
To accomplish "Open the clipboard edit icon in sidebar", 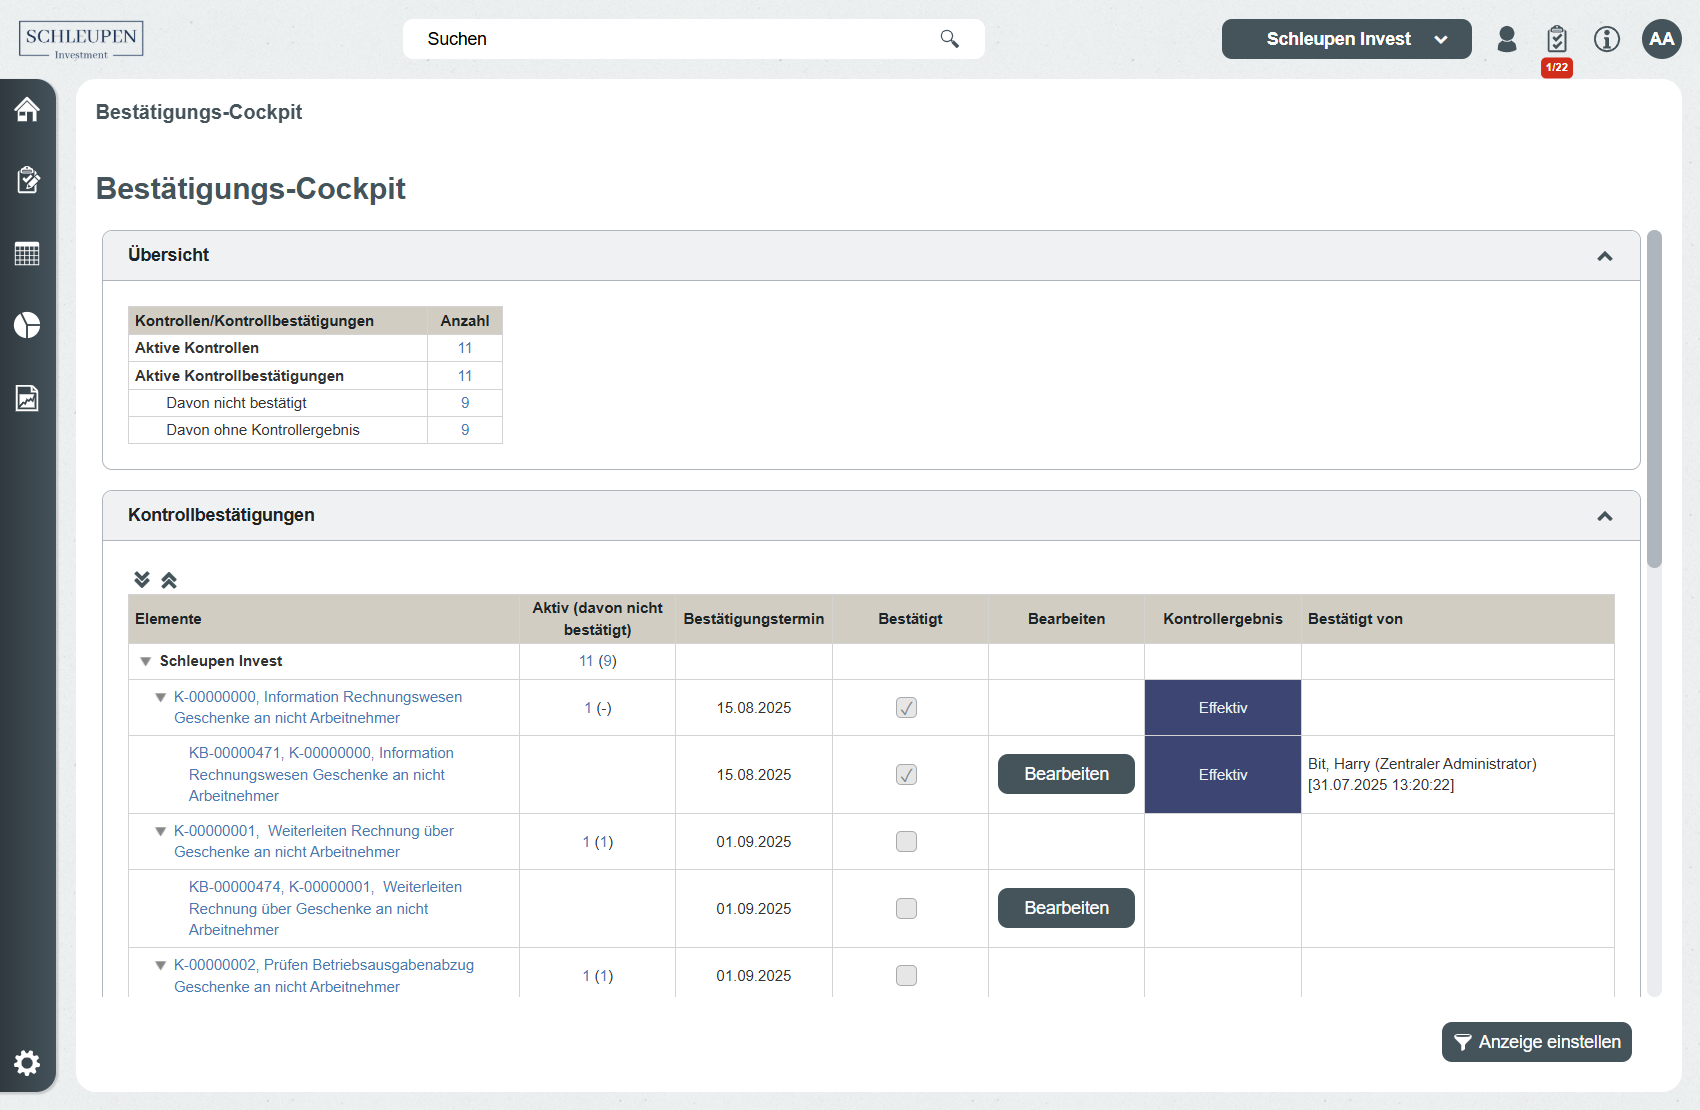I will [x=27, y=180].
